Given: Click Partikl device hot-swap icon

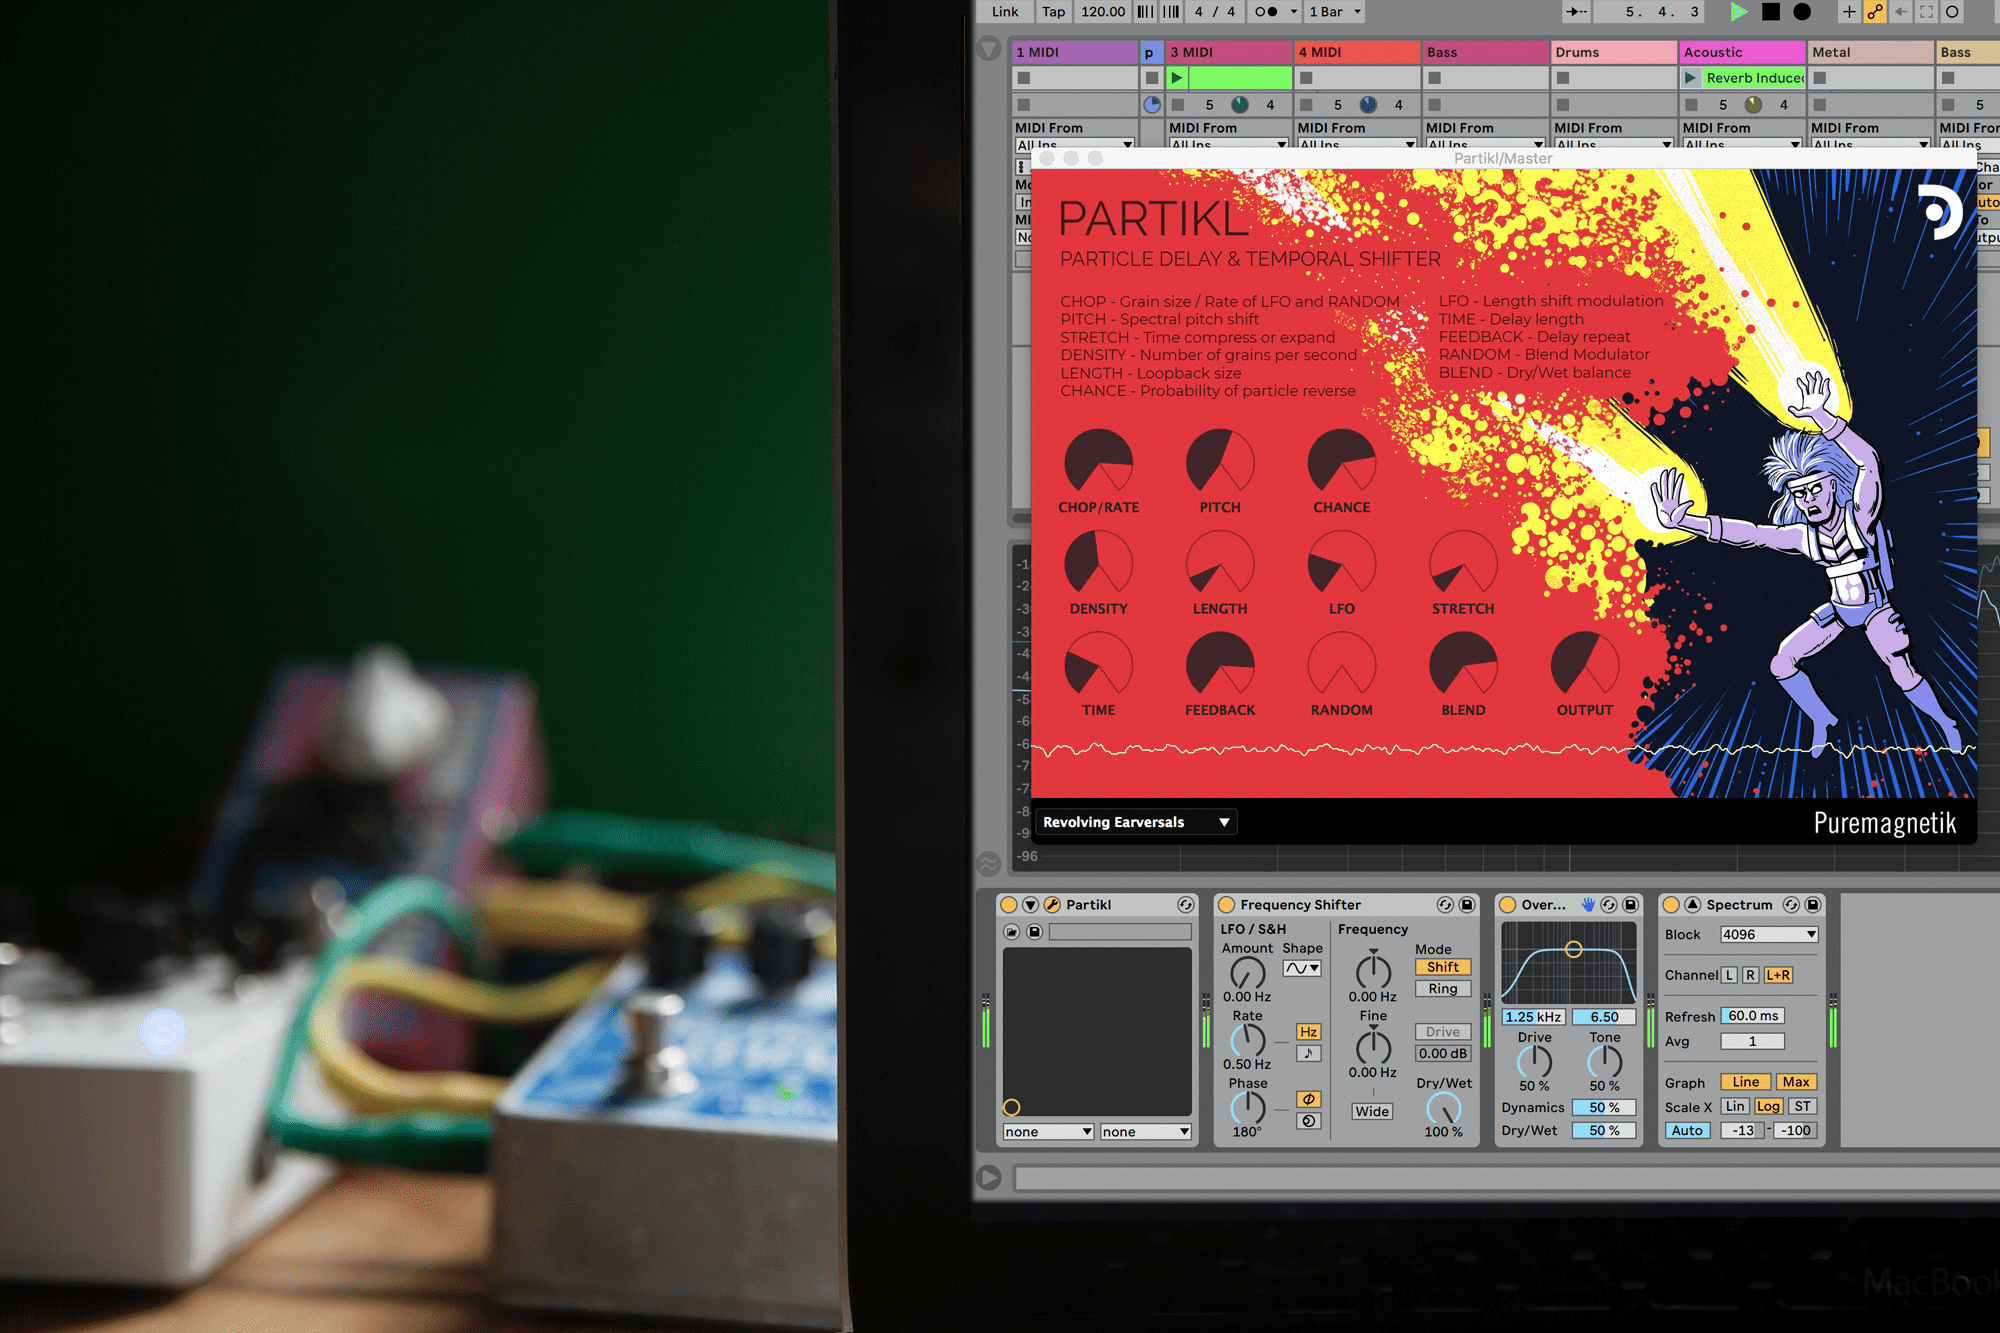Looking at the screenshot, I should (x=1185, y=905).
